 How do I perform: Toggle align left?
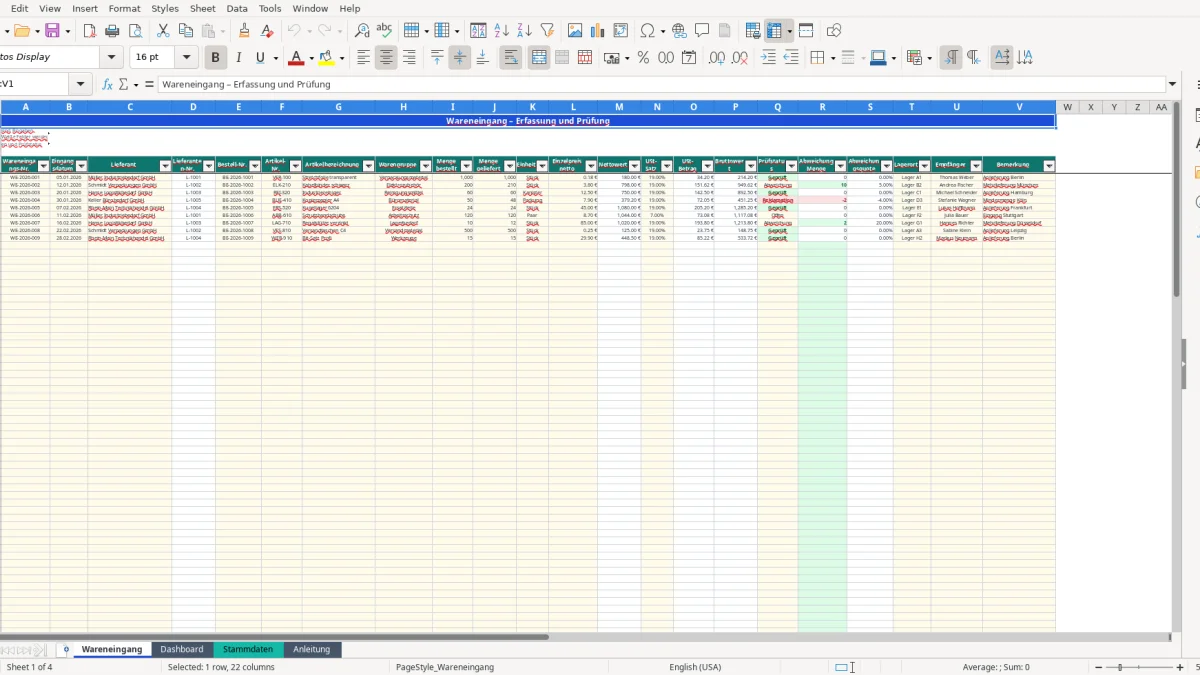[364, 58]
